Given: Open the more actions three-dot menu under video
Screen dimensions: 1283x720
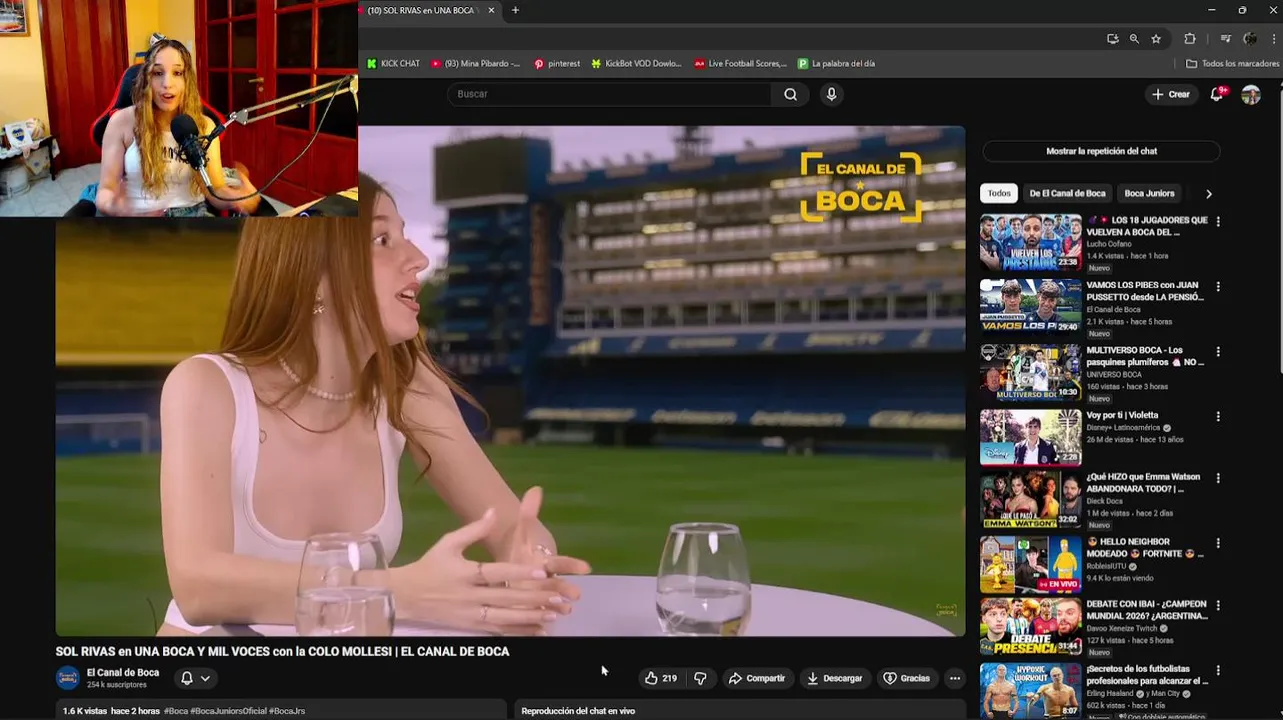Looking at the screenshot, I should coord(955,678).
